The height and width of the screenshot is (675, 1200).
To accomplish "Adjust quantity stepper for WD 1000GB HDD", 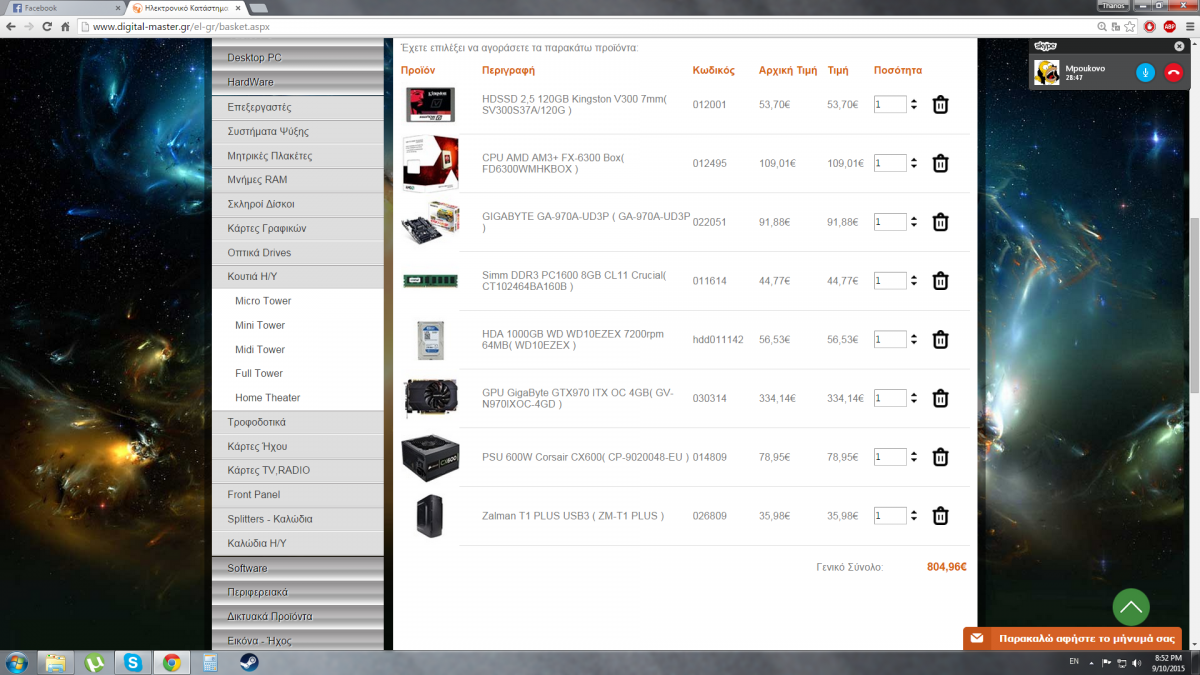I will point(914,339).
